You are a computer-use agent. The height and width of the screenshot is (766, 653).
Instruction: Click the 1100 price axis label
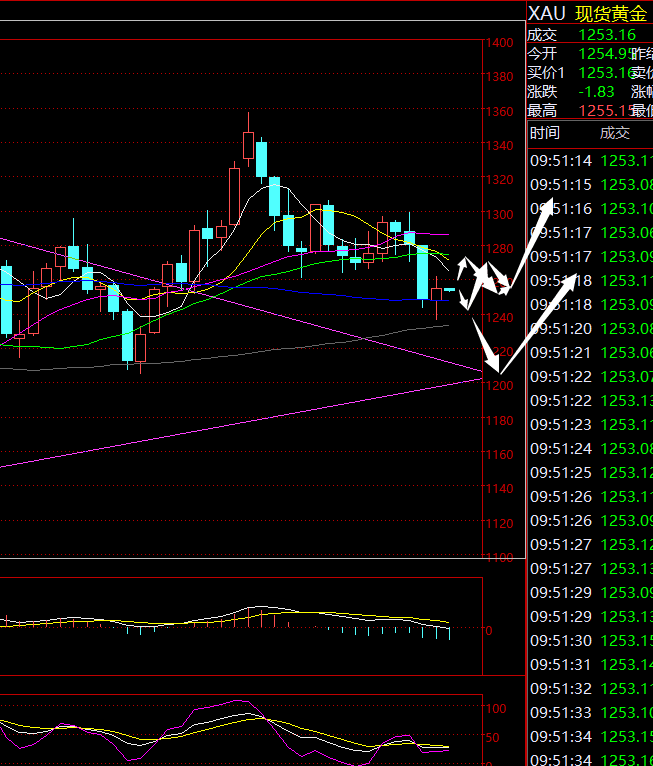[x=499, y=558]
